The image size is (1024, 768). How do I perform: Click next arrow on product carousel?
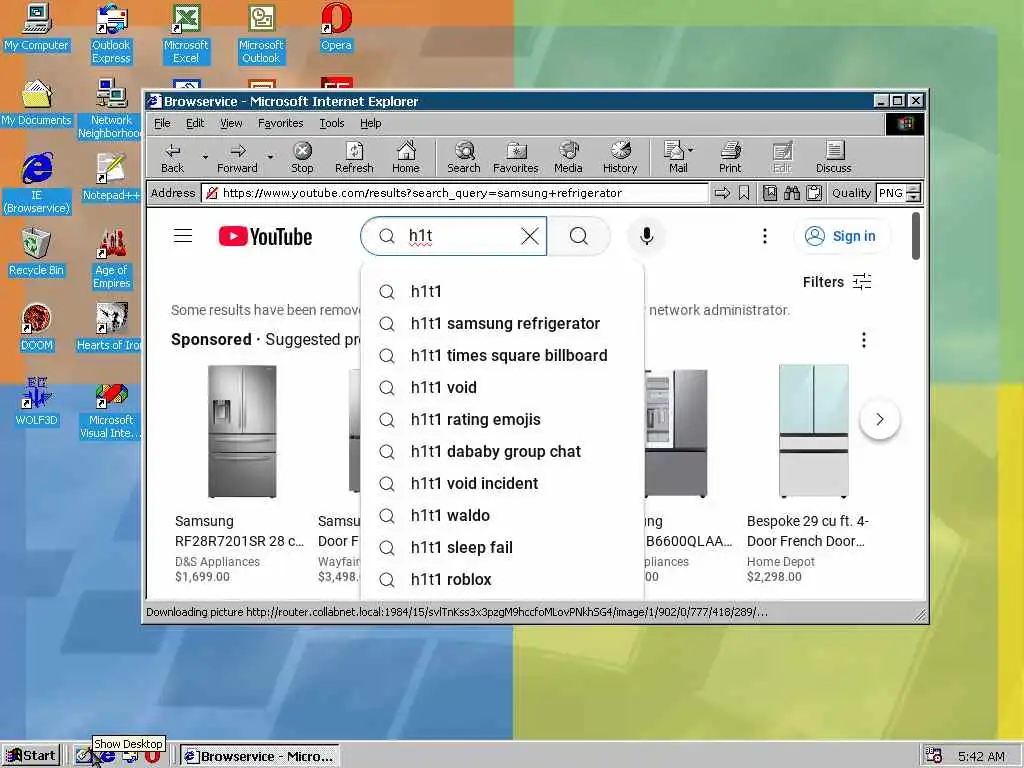880,419
